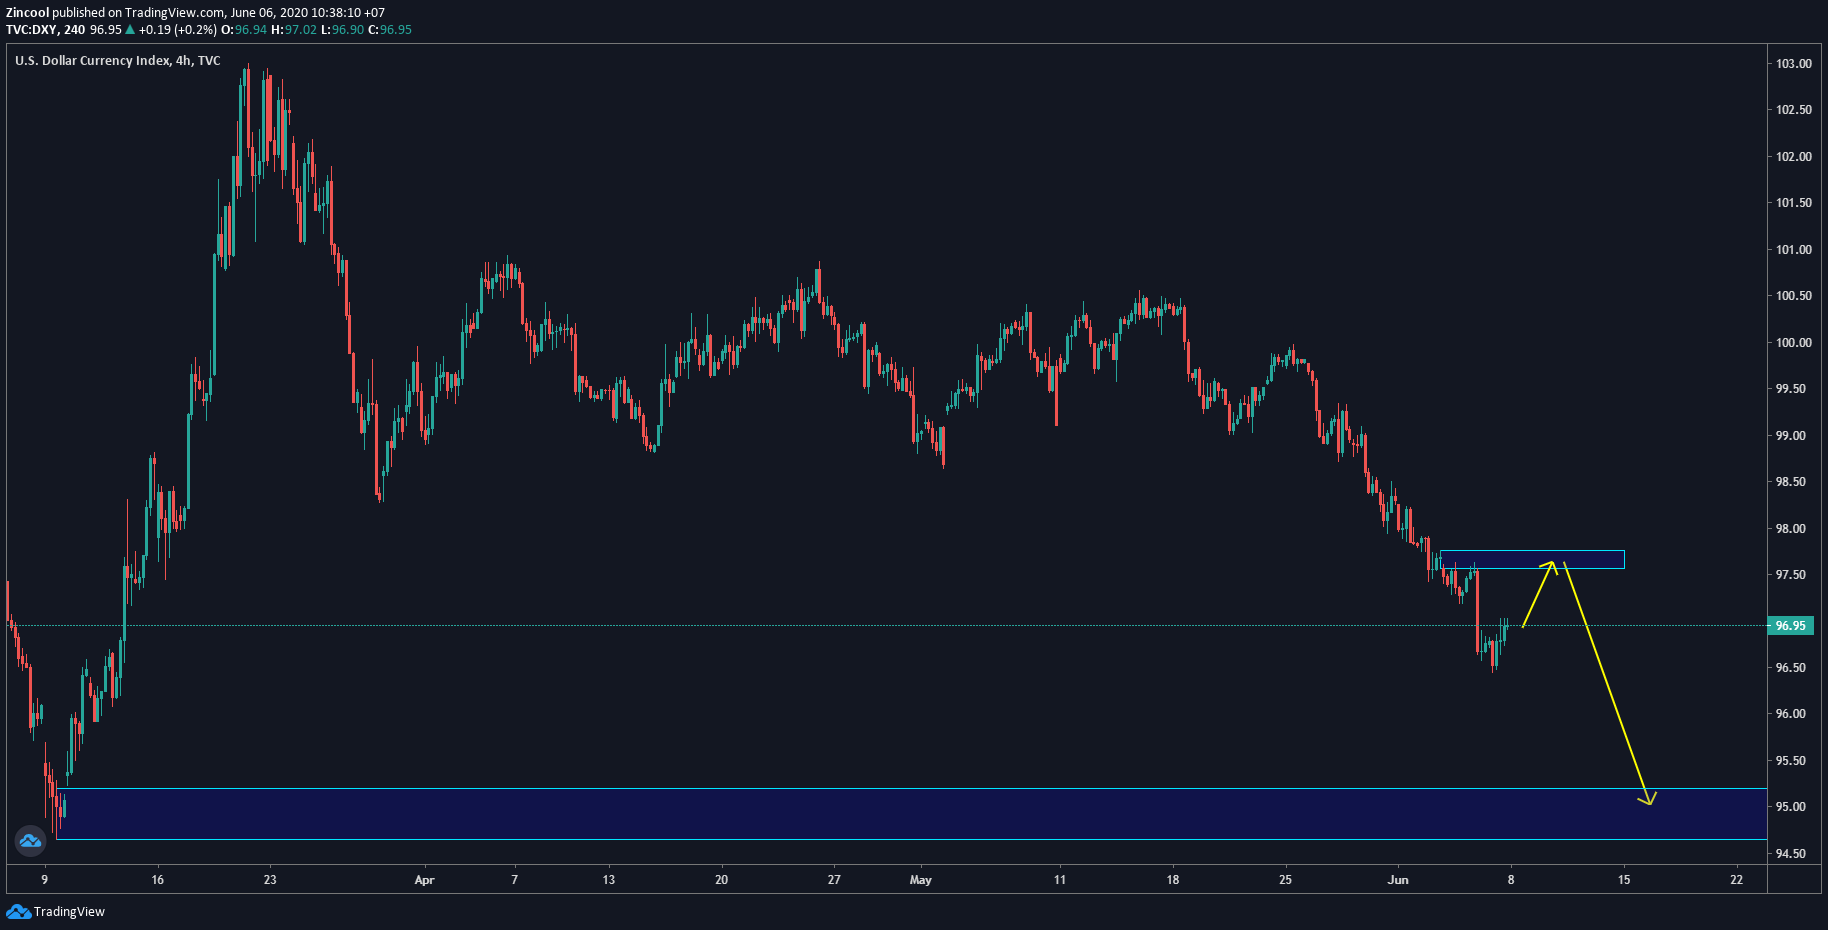The width and height of the screenshot is (1828, 930).
Task: Click the 100.00 price axis label
Action: point(1793,343)
